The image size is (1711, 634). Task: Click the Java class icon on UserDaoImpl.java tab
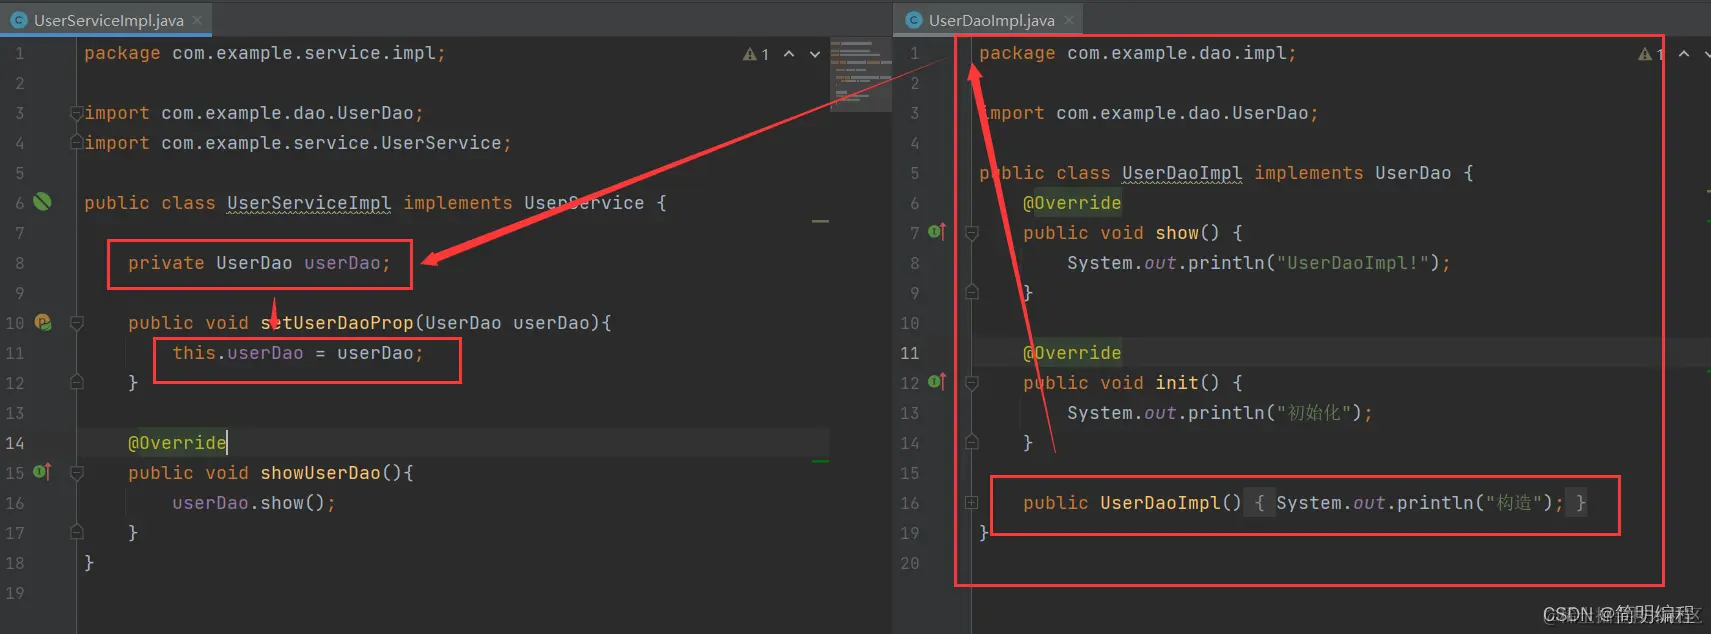tap(913, 20)
